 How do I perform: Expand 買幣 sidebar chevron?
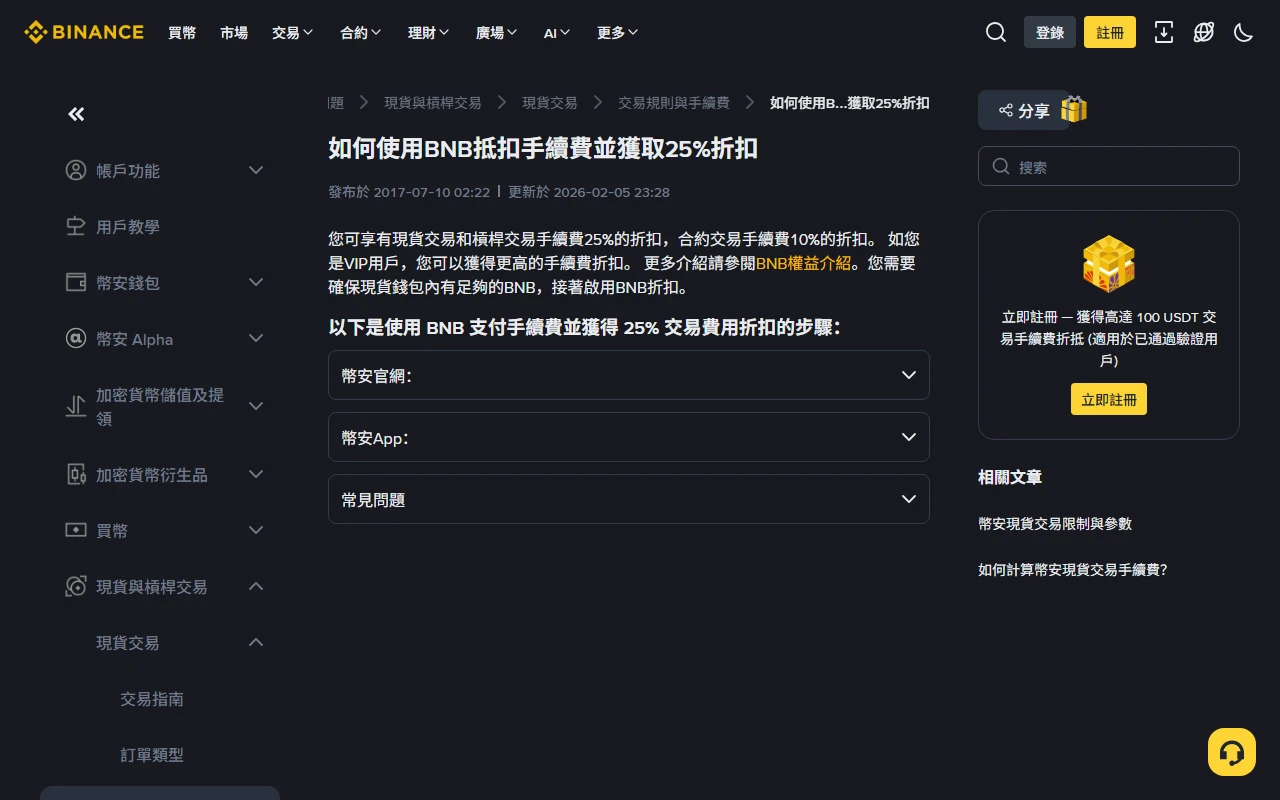[x=256, y=530]
